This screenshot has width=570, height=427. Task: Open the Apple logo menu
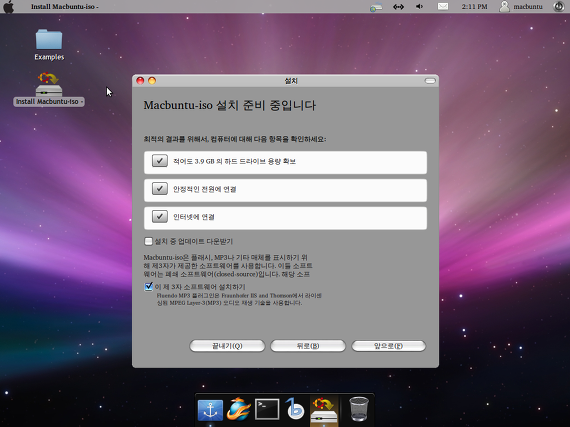(8, 7)
